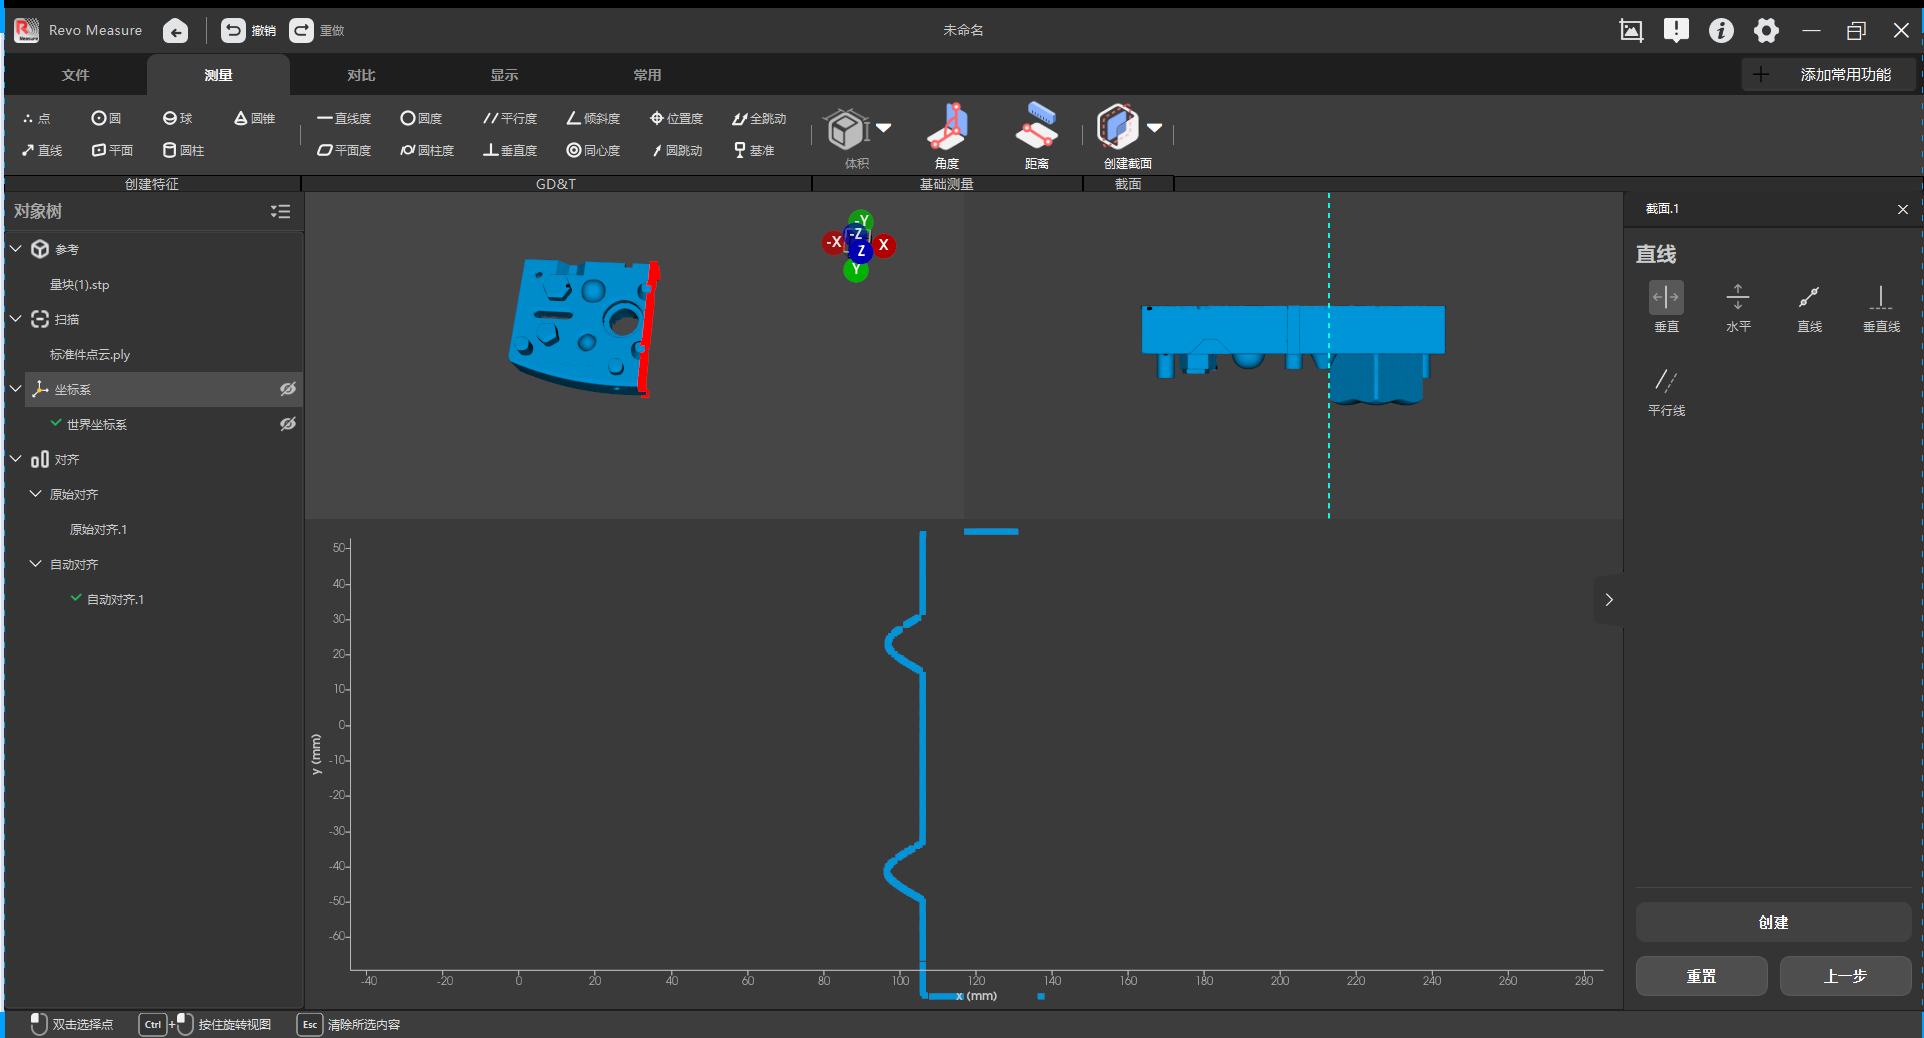Select the 距离 distance measurement tool
Image resolution: width=1924 pixels, height=1038 pixels.
1036,136
